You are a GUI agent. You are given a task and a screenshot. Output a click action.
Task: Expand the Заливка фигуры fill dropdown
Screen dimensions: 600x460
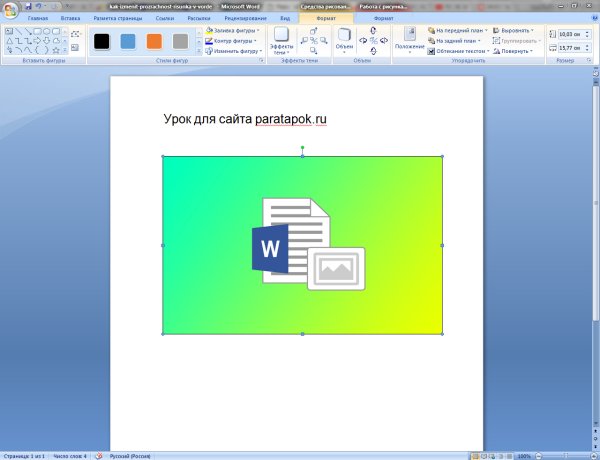coord(258,31)
